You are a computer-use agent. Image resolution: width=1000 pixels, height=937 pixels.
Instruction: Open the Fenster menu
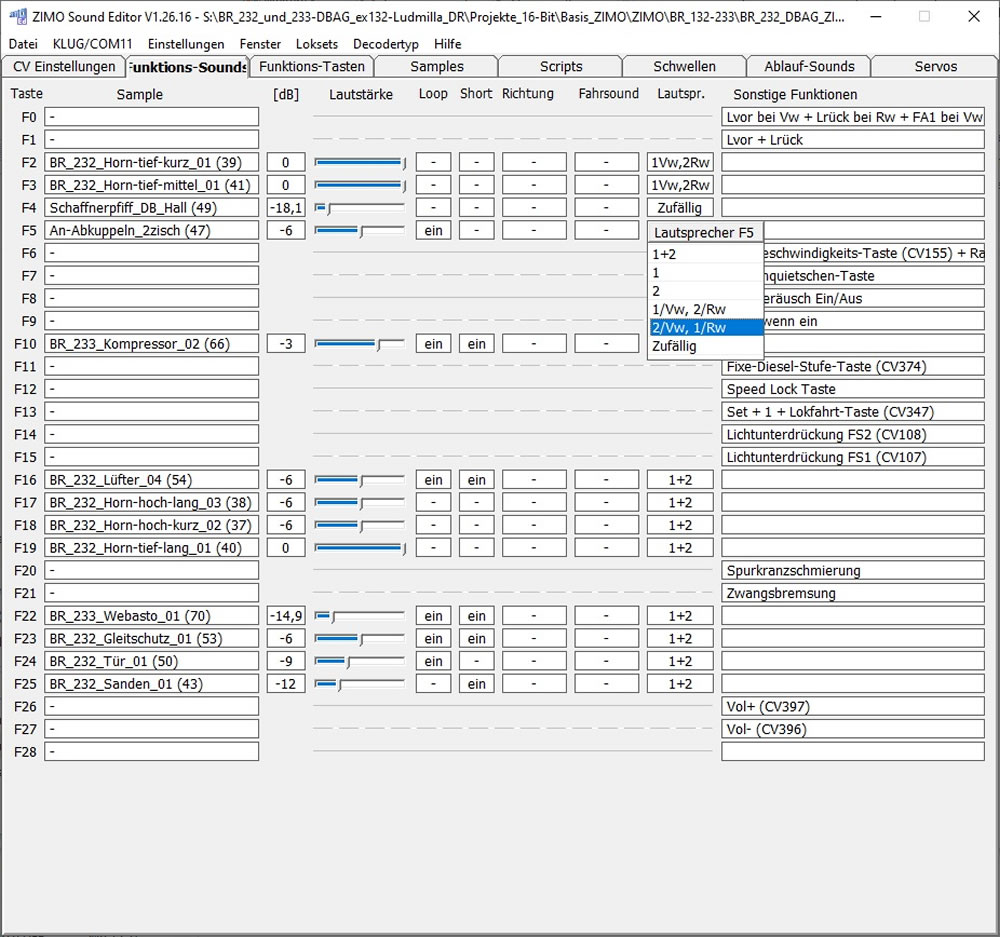coord(260,44)
